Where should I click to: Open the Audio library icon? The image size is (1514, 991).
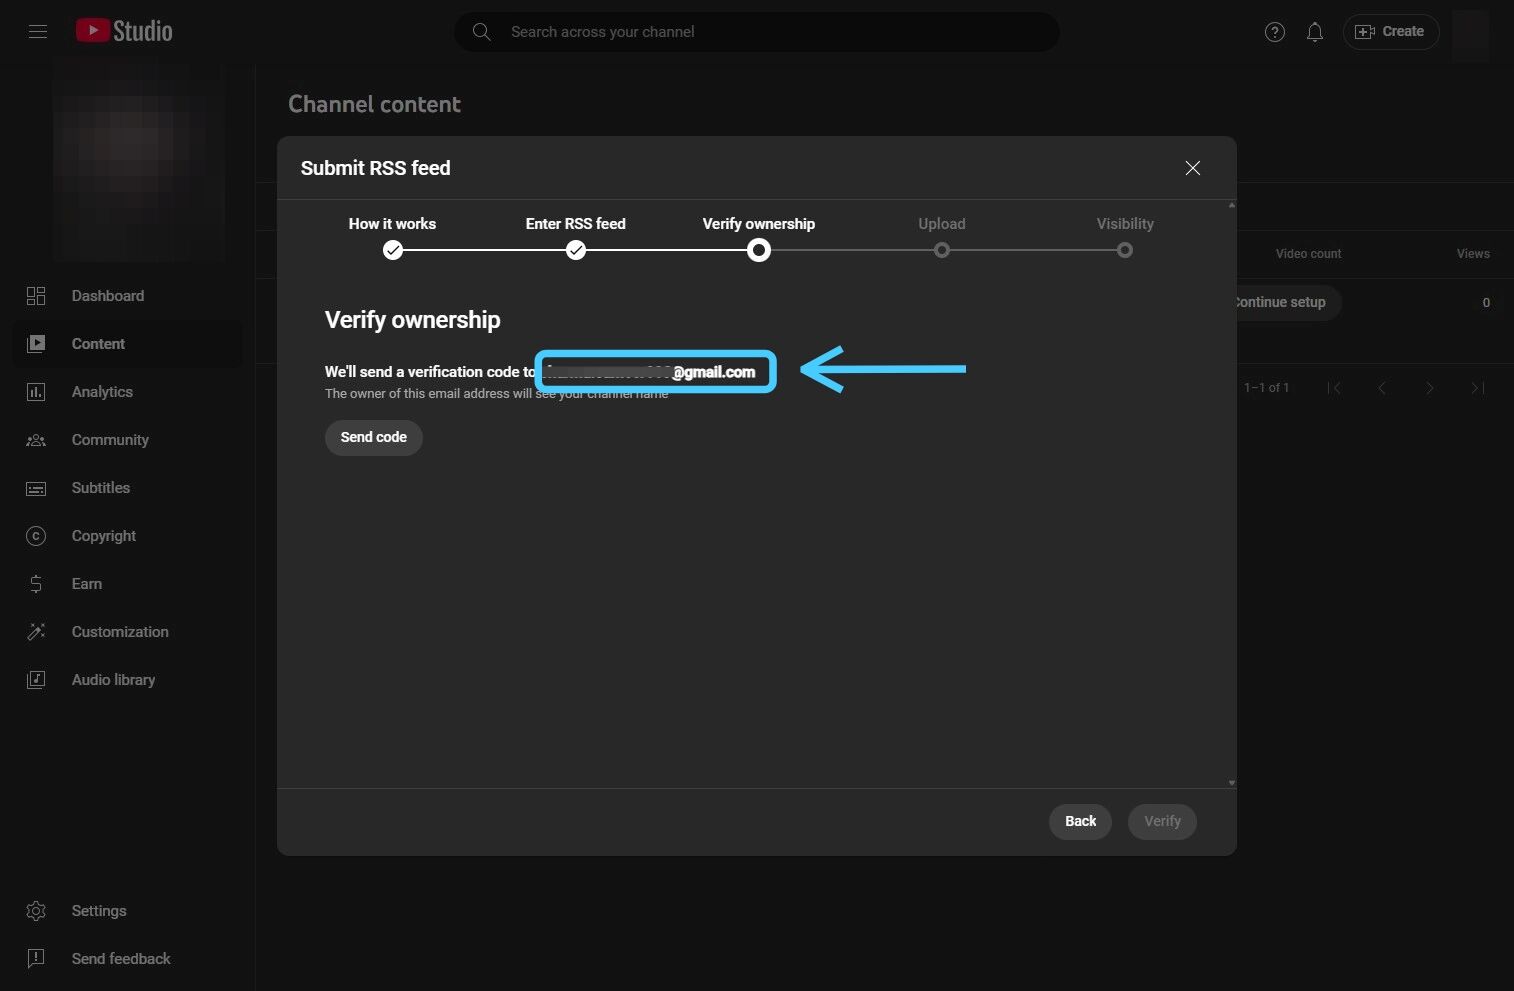(x=36, y=680)
